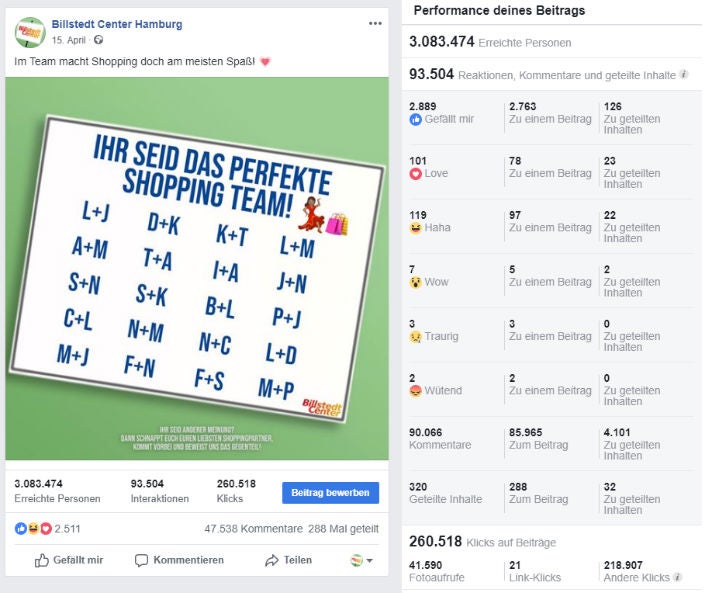Click the 288 Mal geteilt link

(343, 529)
